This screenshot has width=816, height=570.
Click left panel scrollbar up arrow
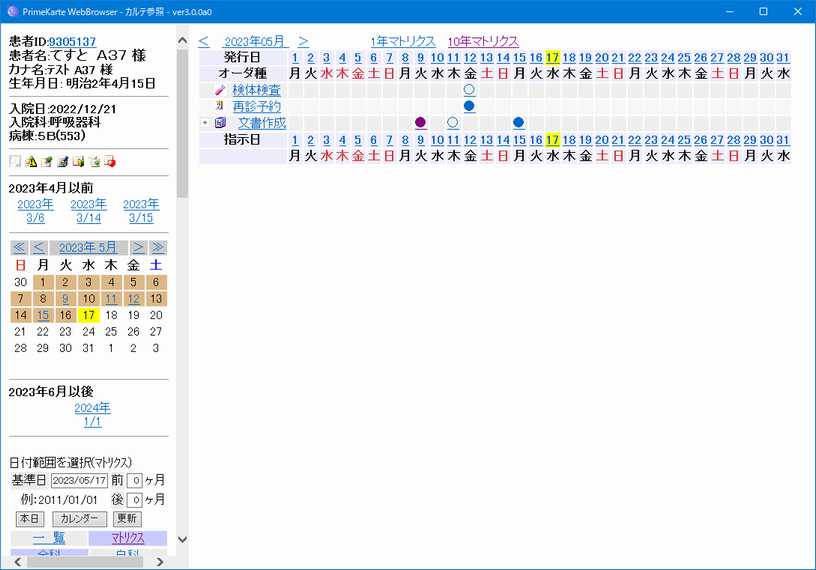182,40
